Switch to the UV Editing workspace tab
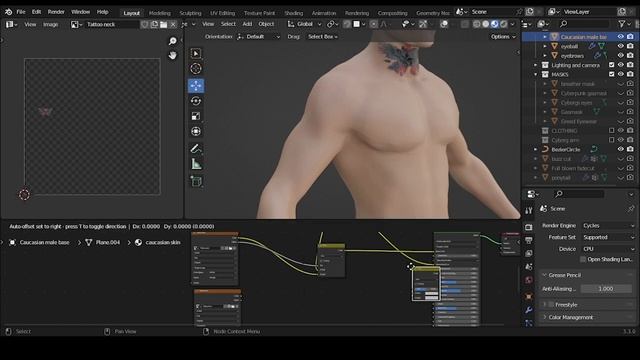Screen dimensions: 640x360 222,13
